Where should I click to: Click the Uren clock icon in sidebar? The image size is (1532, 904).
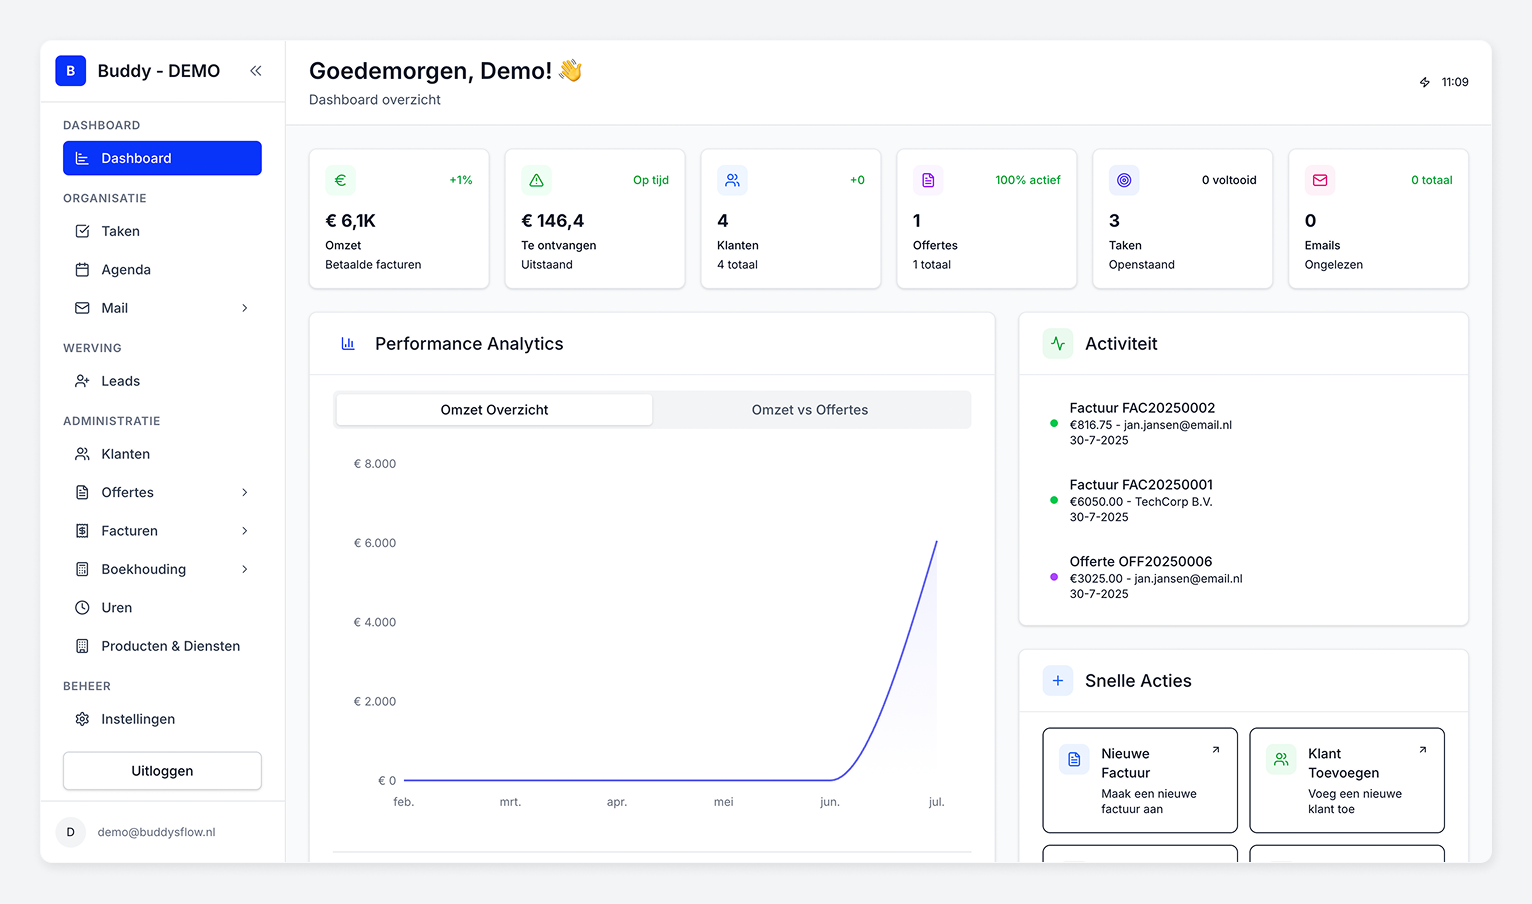(x=84, y=607)
